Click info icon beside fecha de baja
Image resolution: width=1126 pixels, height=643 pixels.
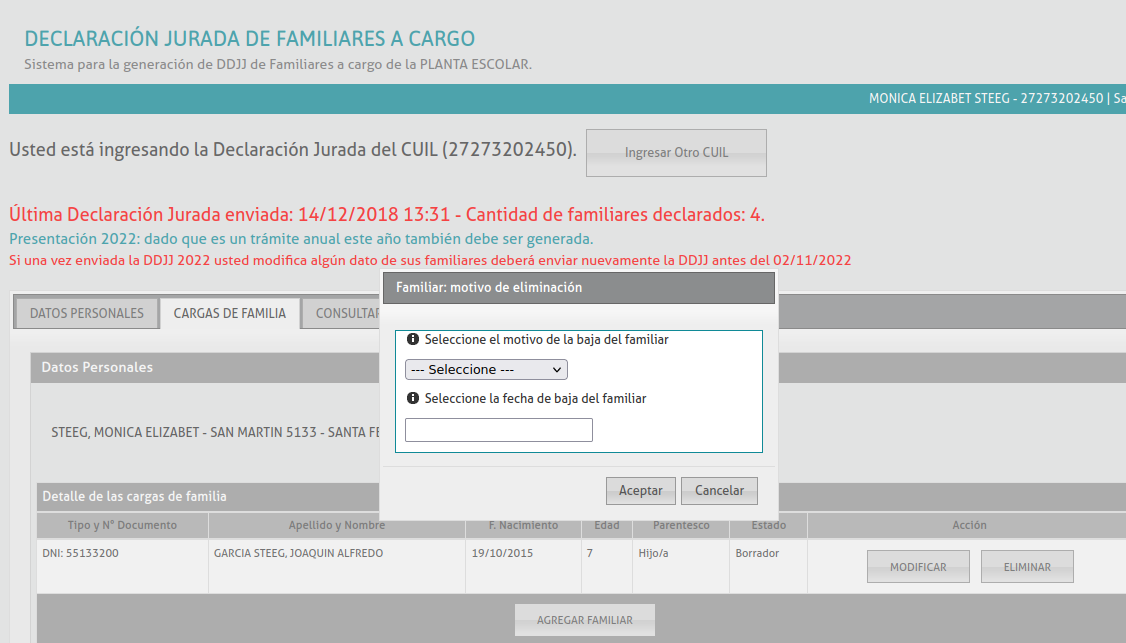pyautogui.click(x=413, y=398)
